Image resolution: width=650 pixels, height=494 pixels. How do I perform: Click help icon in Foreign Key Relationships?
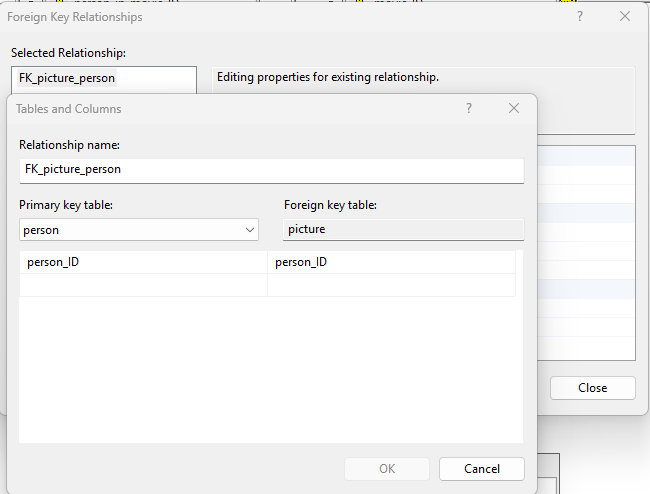[580, 17]
